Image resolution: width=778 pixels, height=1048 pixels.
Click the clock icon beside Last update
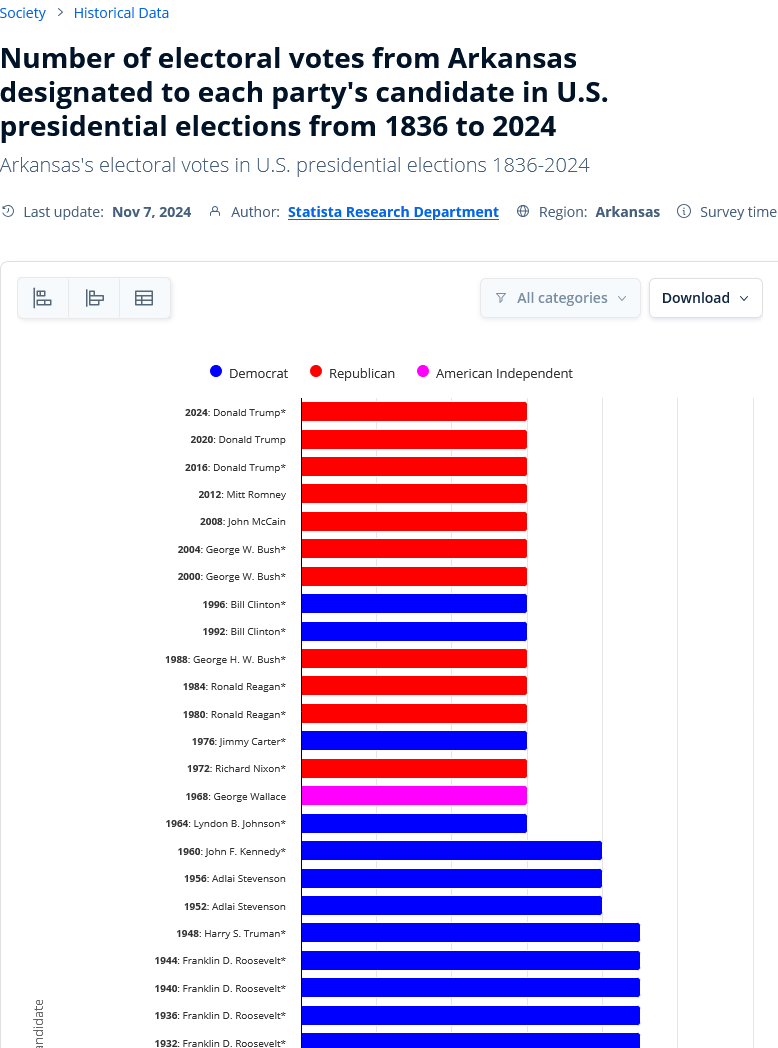tap(8, 211)
